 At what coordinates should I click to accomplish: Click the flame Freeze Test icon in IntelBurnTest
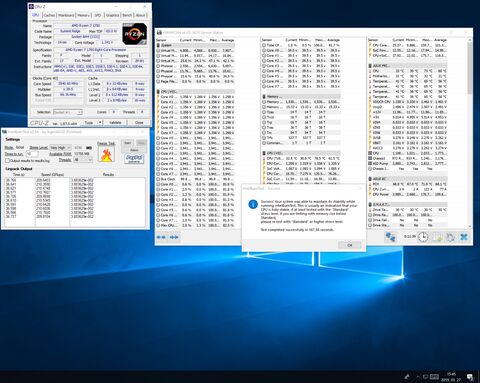tap(106, 155)
